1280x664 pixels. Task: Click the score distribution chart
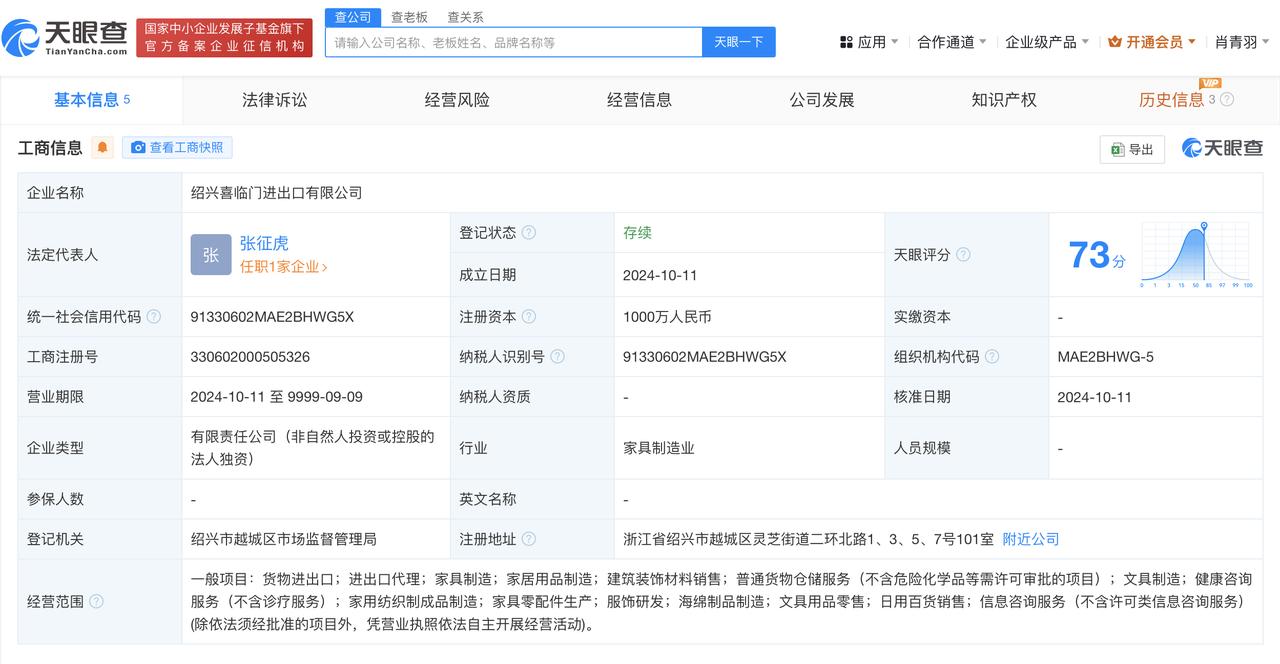coord(1196,255)
